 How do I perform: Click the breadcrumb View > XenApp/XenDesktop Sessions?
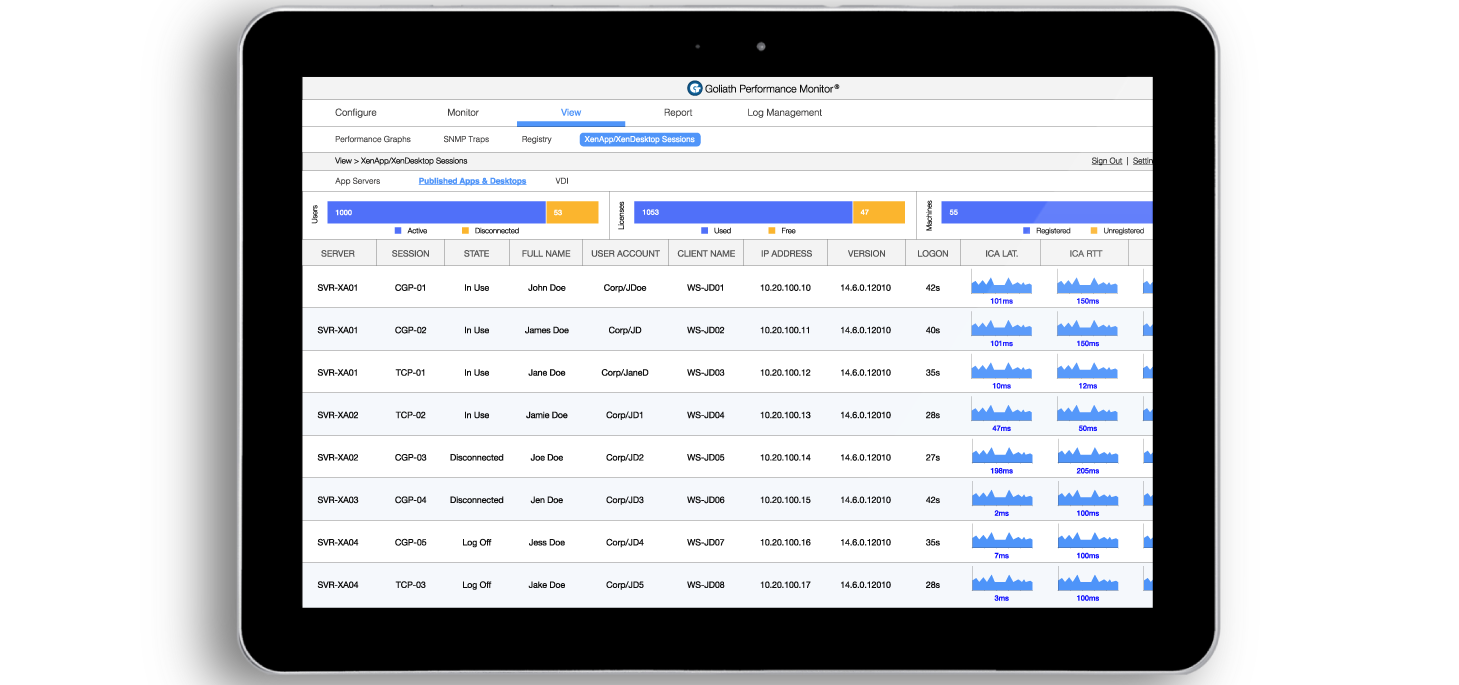coord(401,161)
